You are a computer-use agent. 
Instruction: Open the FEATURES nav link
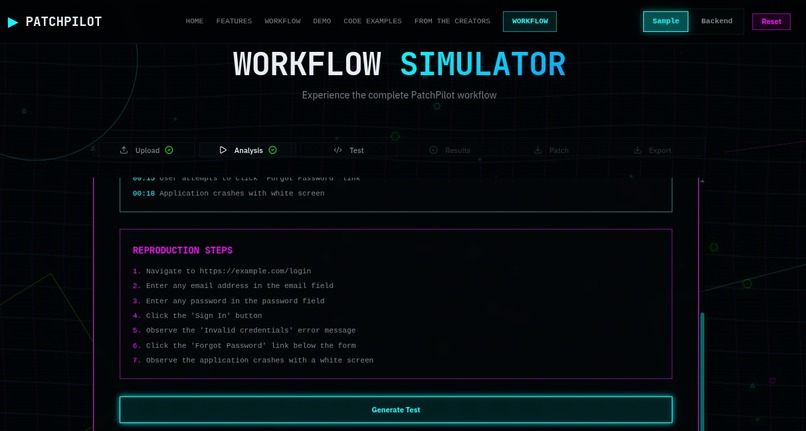coord(234,21)
